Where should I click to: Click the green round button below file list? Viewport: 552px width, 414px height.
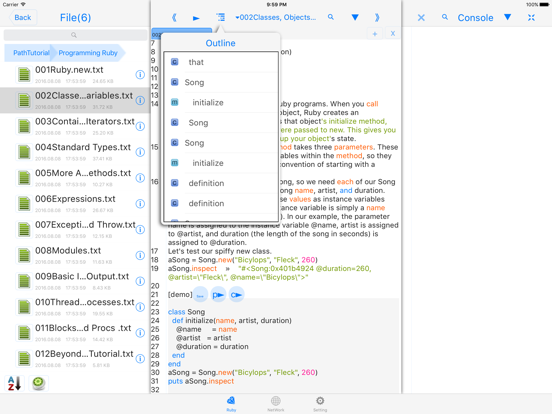[38, 383]
